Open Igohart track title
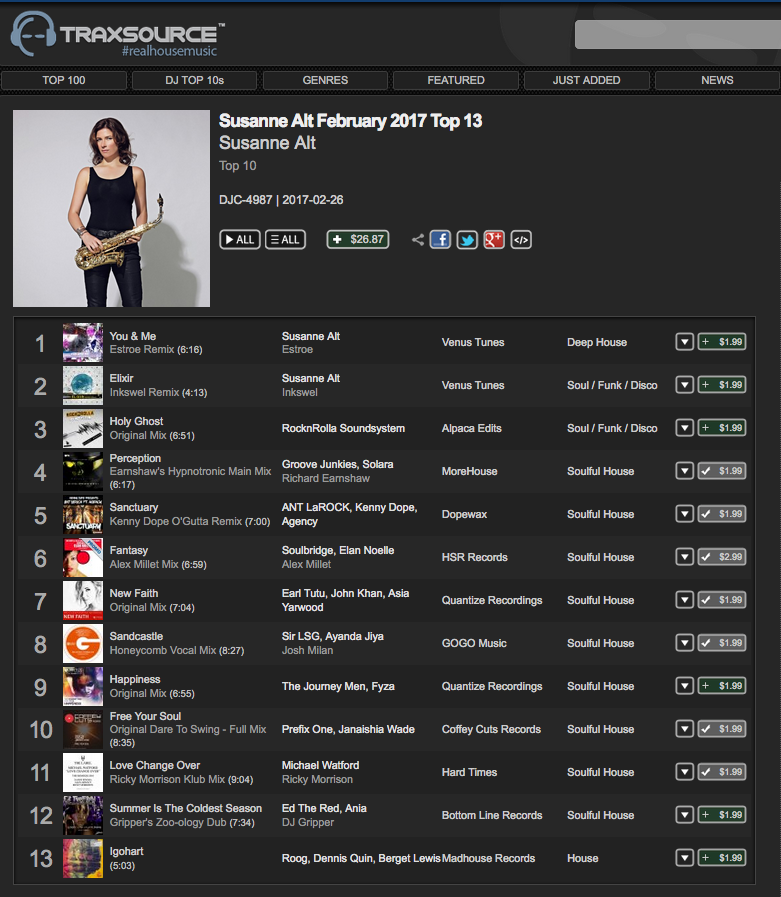The width and height of the screenshot is (781, 897). 126,851
